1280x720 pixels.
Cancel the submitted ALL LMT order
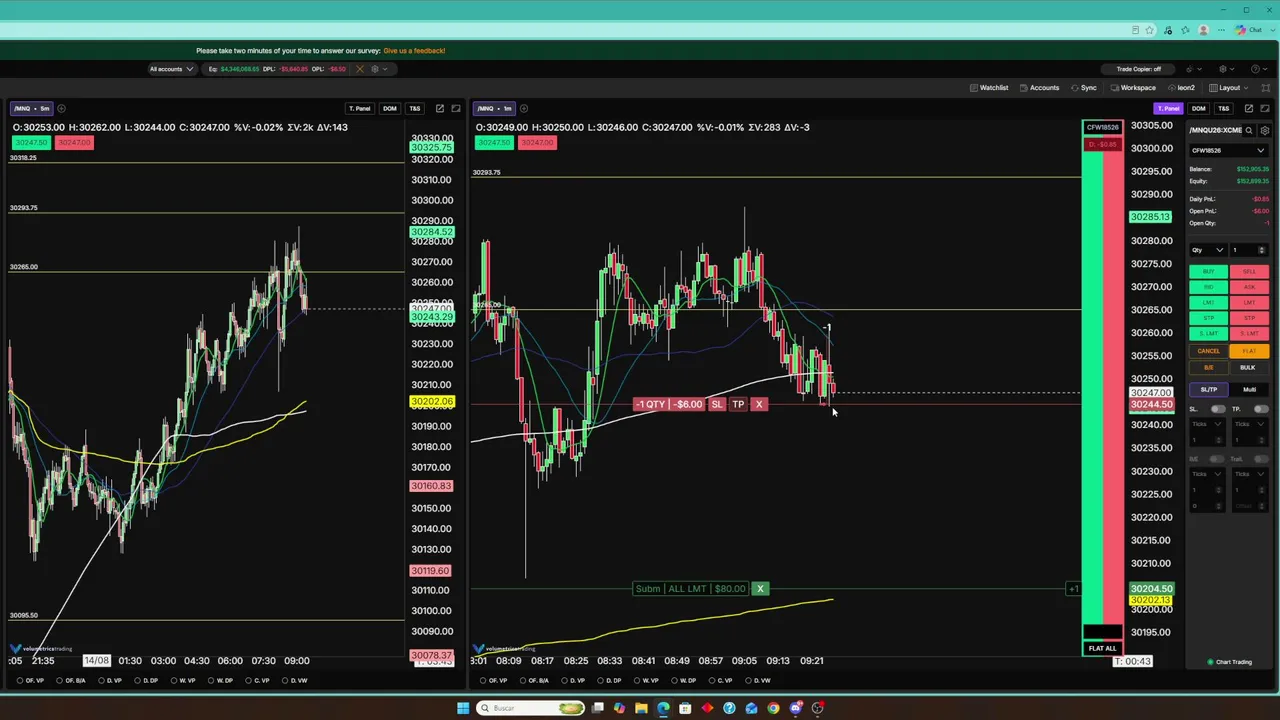click(x=760, y=589)
